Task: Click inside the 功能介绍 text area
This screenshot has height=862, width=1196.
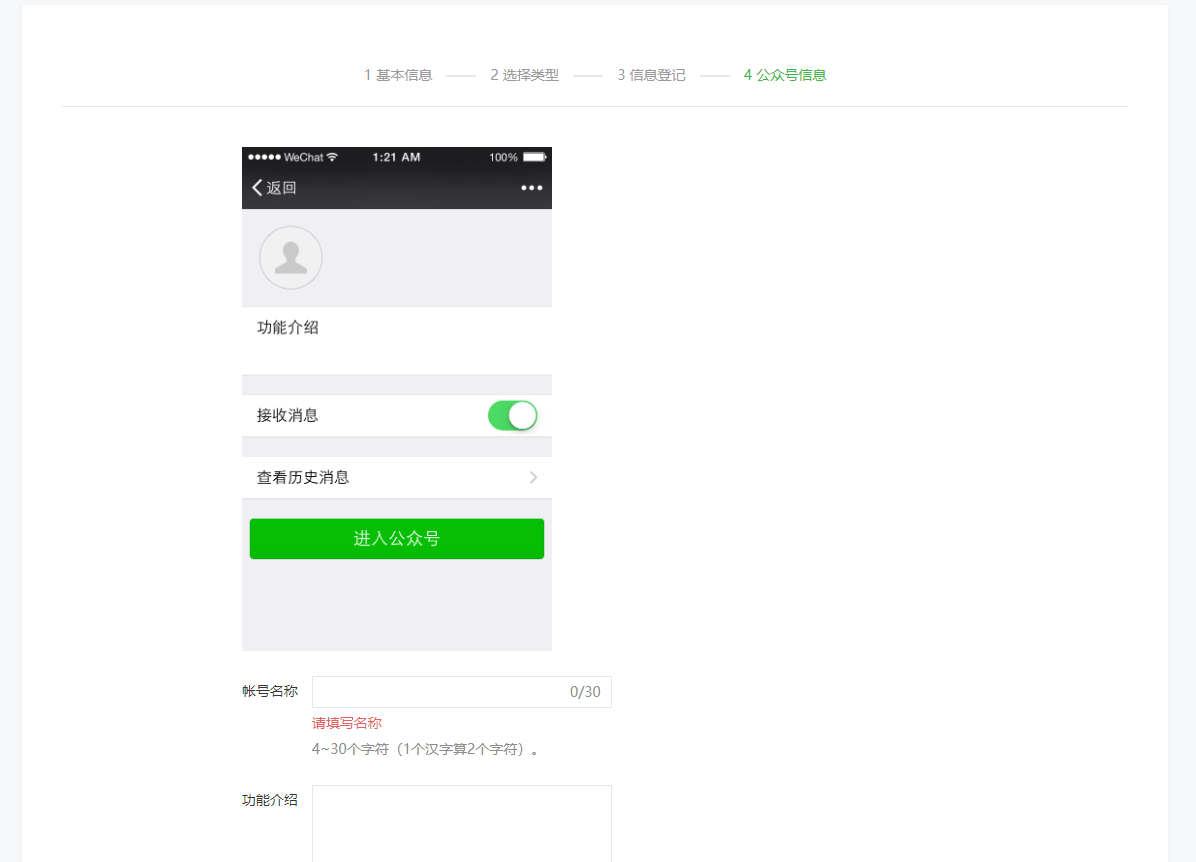Action: click(461, 823)
